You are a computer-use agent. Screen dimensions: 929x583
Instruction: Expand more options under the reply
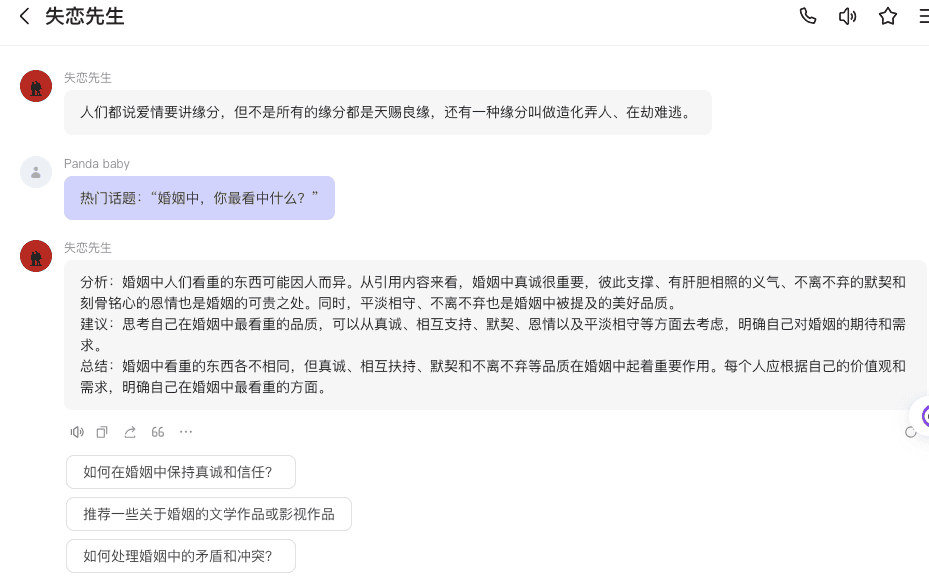tap(186, 432)
